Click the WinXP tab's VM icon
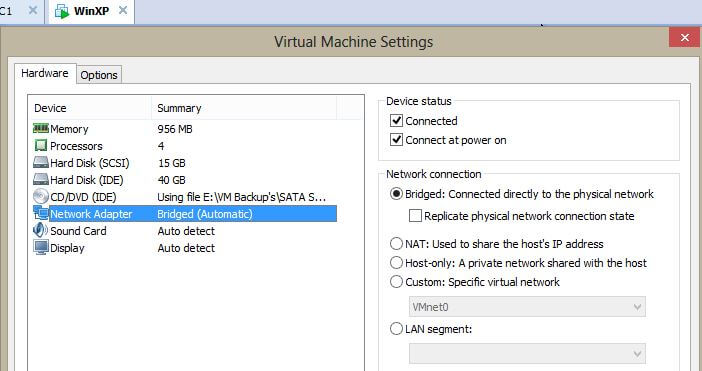The width and height of the screenshot is (702, 371). (x=62, y=12)
